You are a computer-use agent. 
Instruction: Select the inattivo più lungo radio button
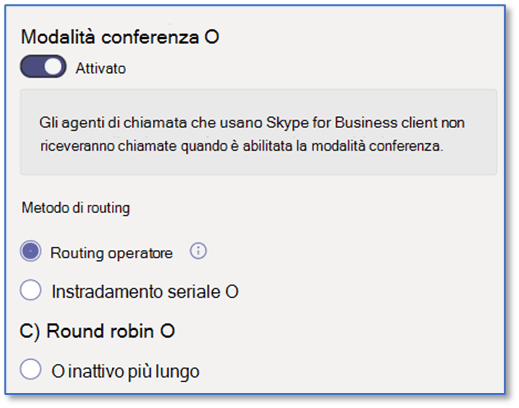point(30,369)
